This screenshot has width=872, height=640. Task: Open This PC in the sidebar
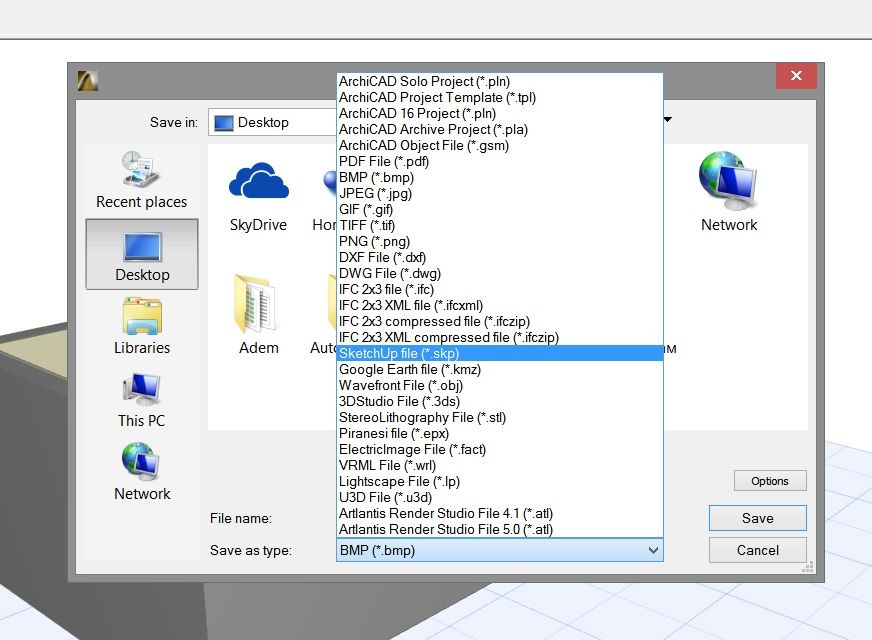coord(142,399)
